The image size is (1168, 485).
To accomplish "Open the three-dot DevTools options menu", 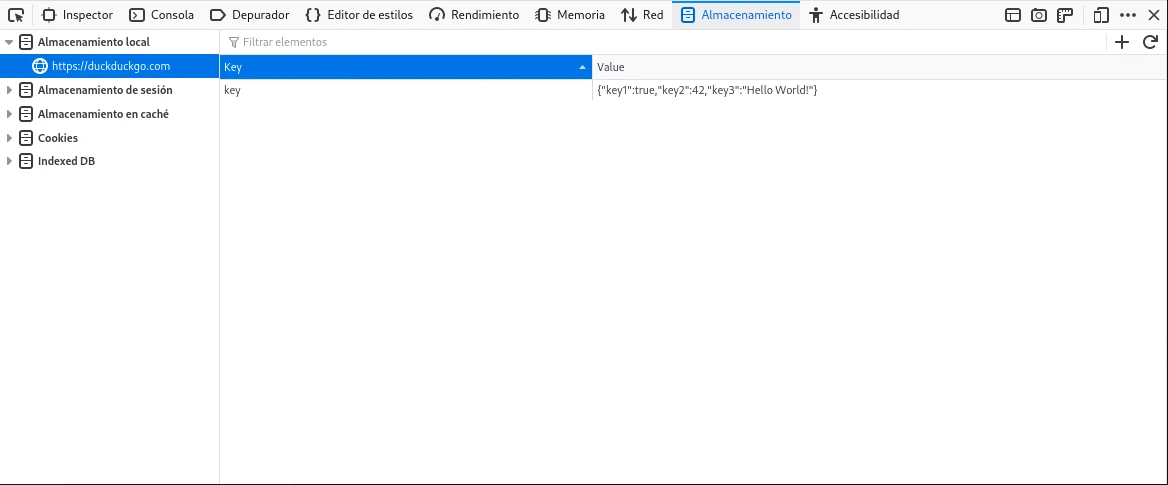I will tap(1128, 15).
